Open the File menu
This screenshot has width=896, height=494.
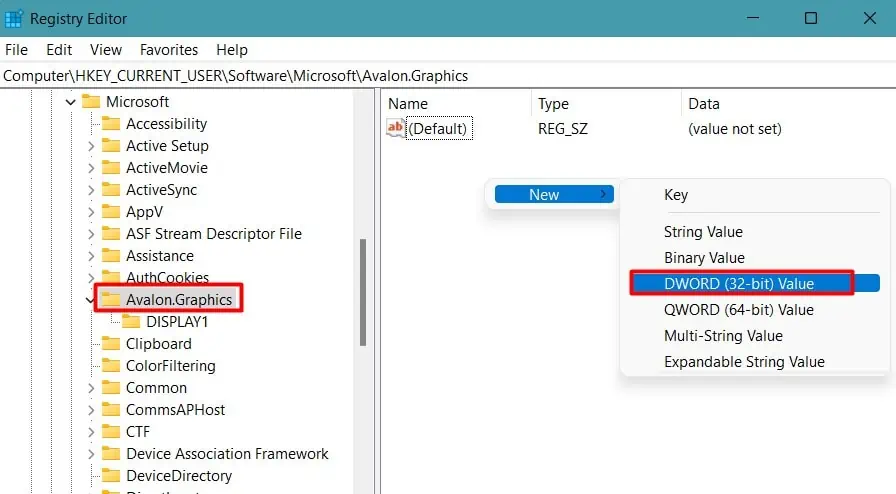[x=16, y=50]
